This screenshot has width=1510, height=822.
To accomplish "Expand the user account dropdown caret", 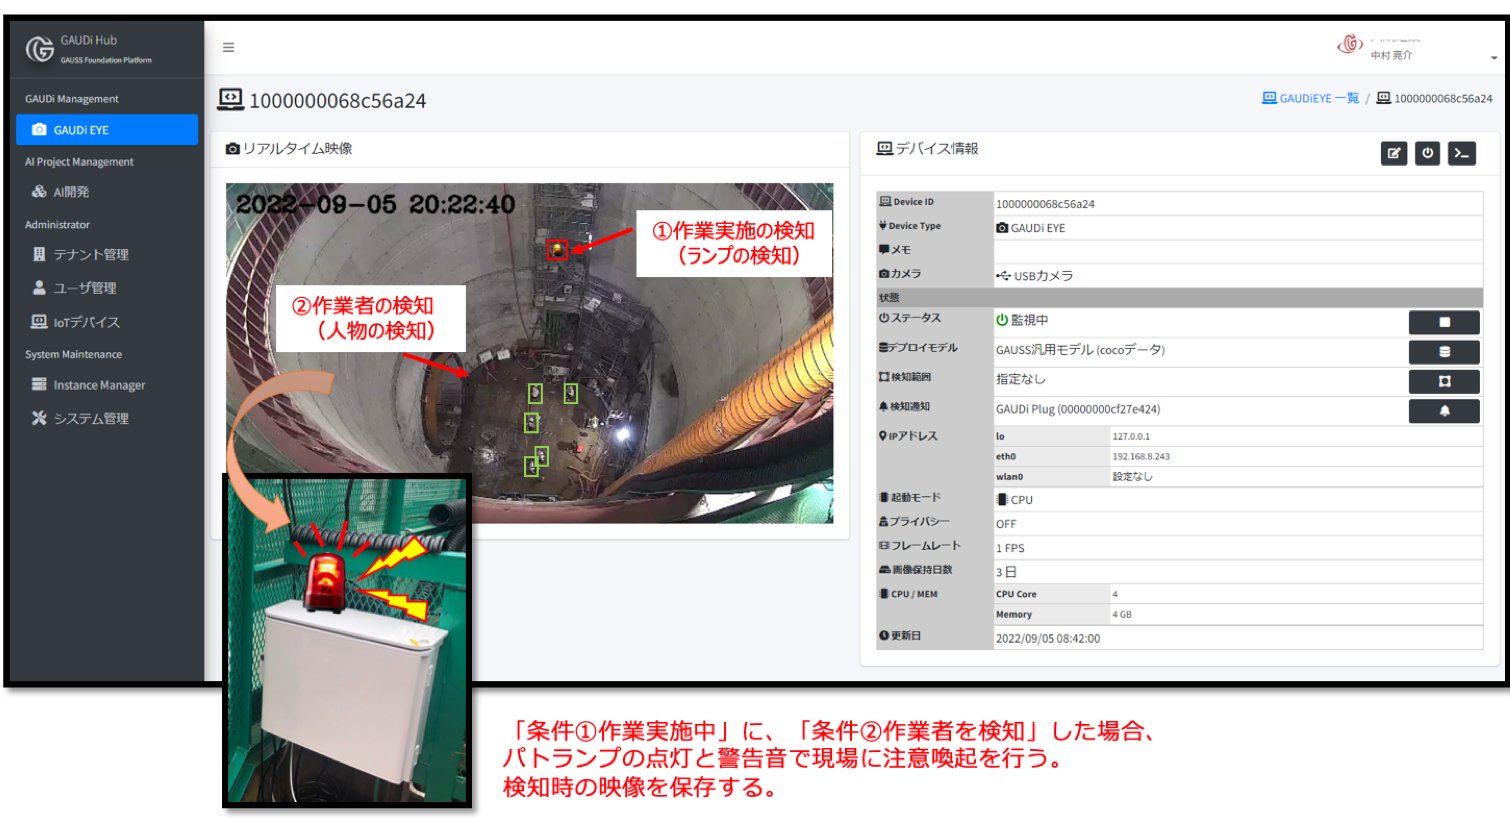I will (1494, 58).
